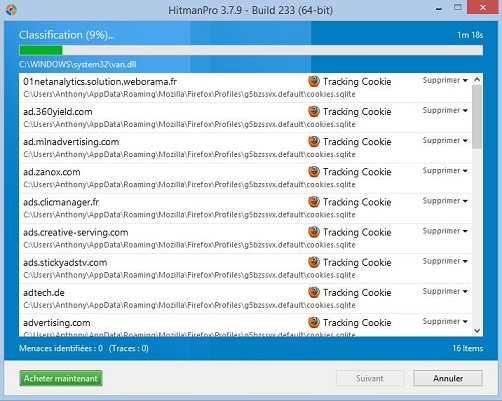
Task: Select the adtech.de entry
Action: (245, 299)
